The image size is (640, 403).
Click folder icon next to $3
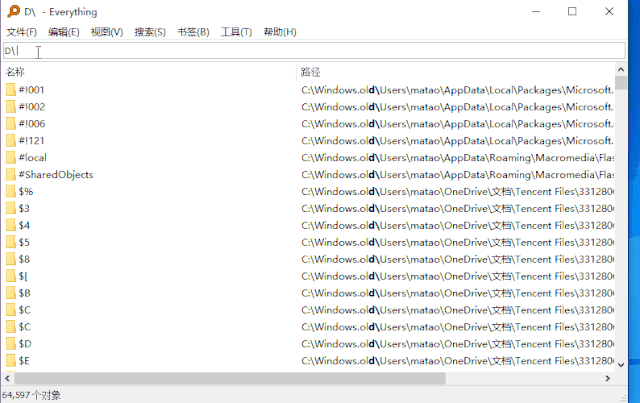11,209
